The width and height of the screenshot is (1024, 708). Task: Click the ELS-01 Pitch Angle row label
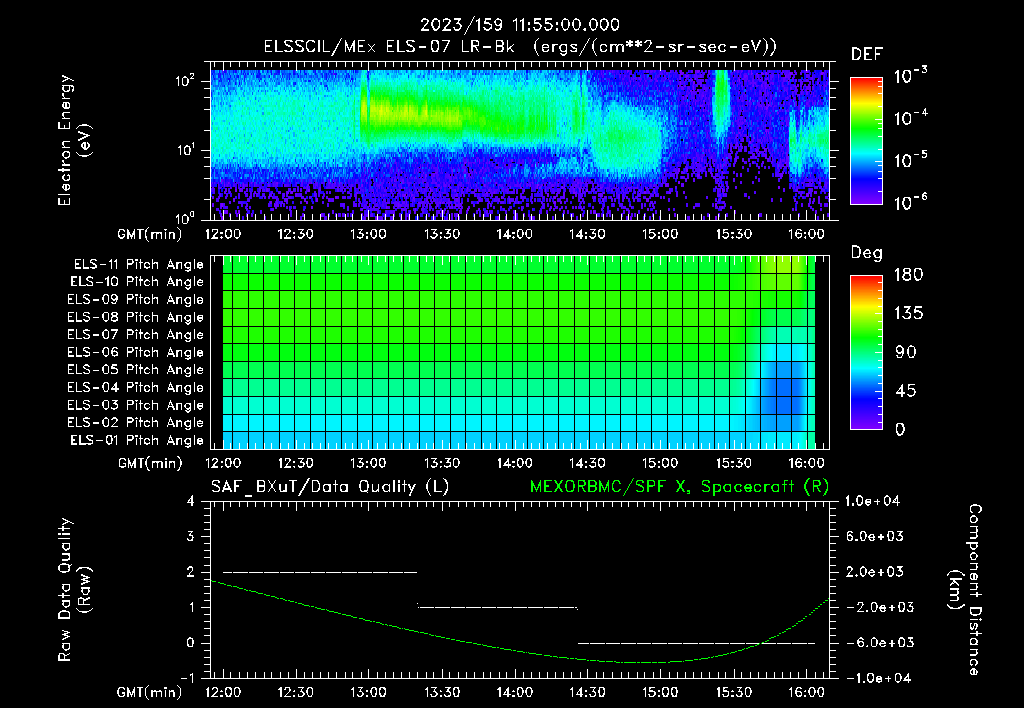[137, 440]
